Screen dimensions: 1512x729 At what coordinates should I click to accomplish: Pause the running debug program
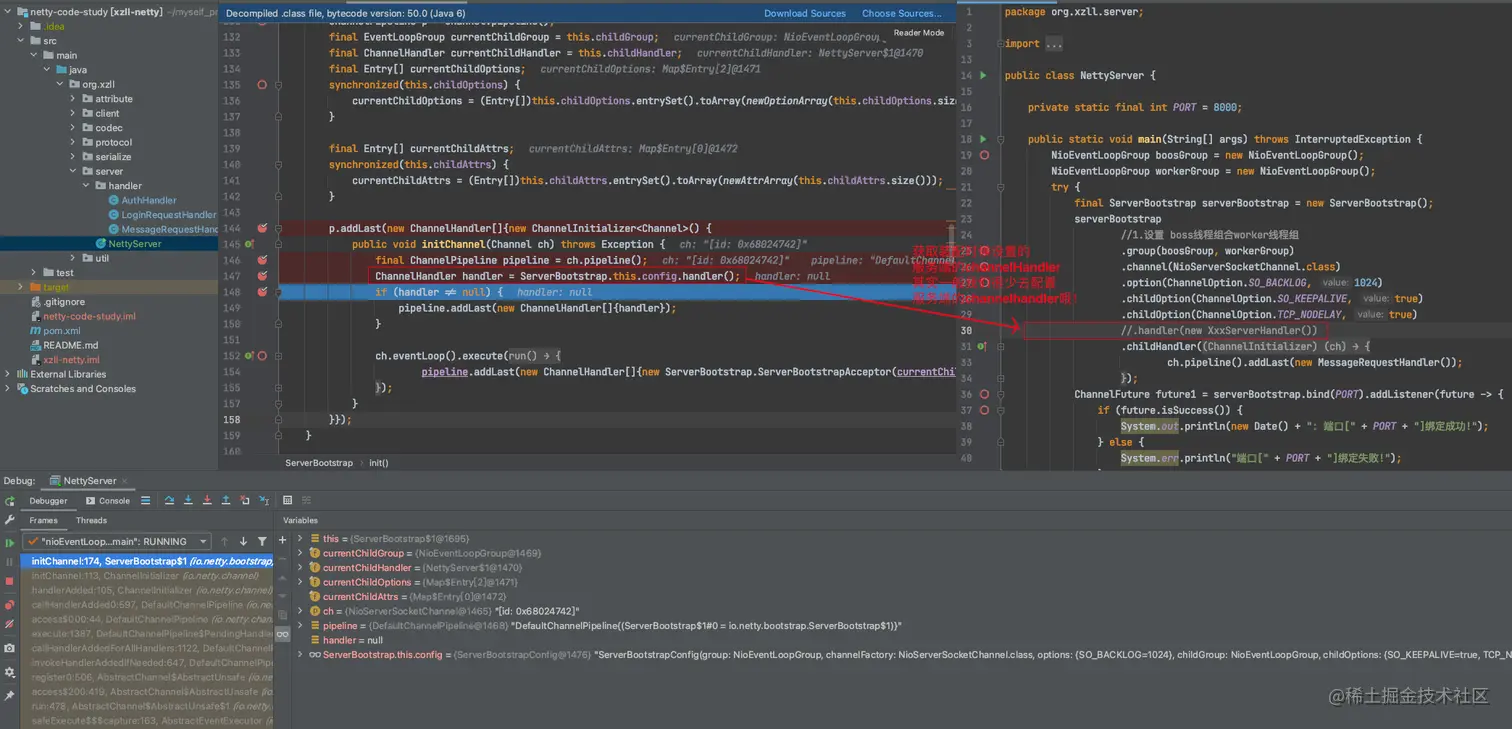(9, 562)
